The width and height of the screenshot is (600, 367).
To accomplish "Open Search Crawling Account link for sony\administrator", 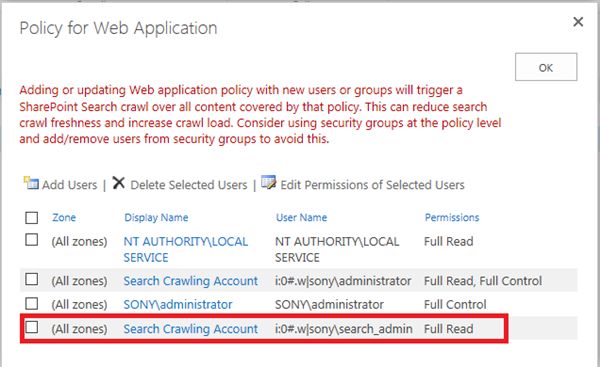I will (191, 281).
